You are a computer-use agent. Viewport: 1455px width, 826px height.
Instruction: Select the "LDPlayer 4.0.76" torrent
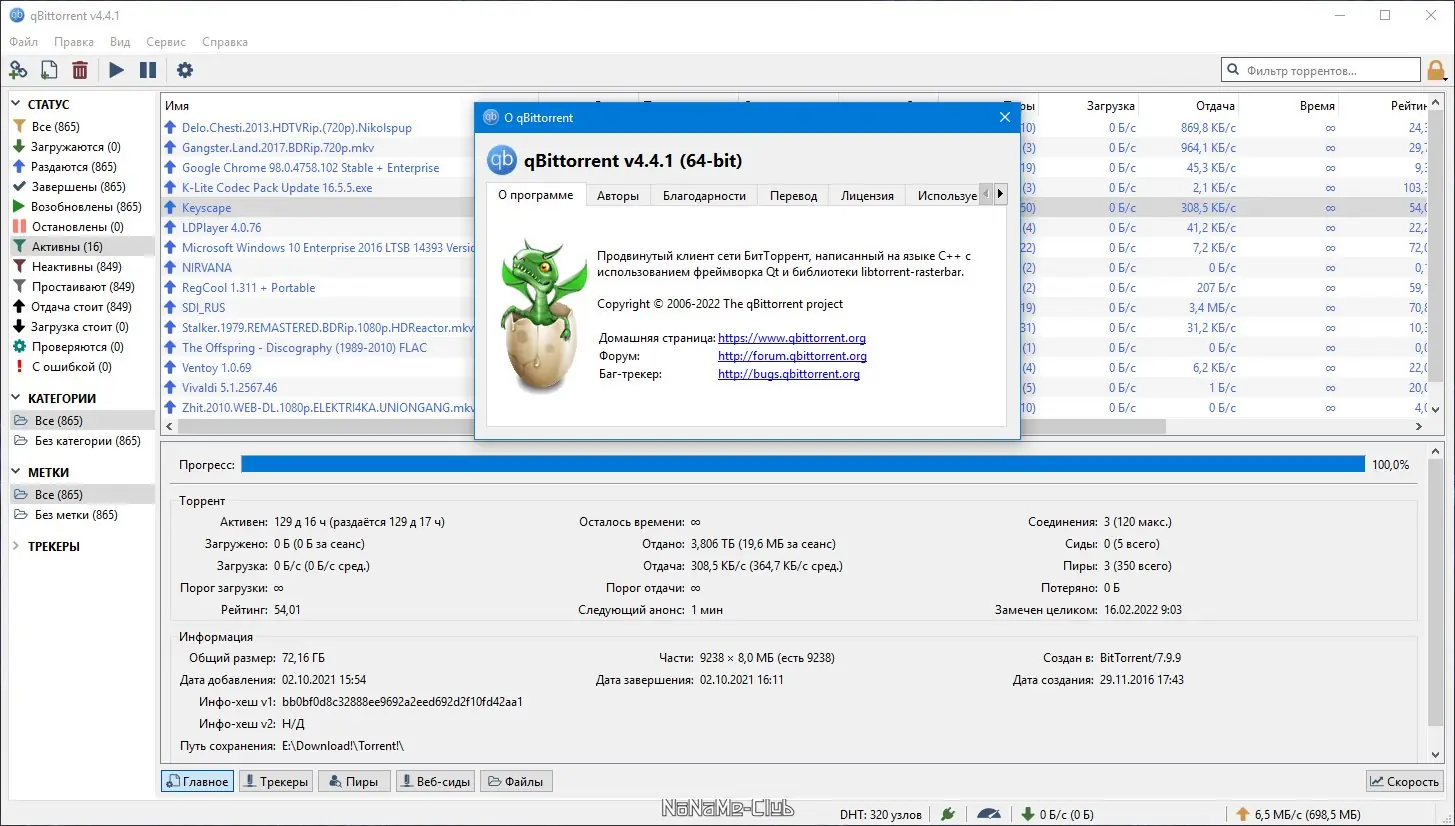[x=221, y=228]
